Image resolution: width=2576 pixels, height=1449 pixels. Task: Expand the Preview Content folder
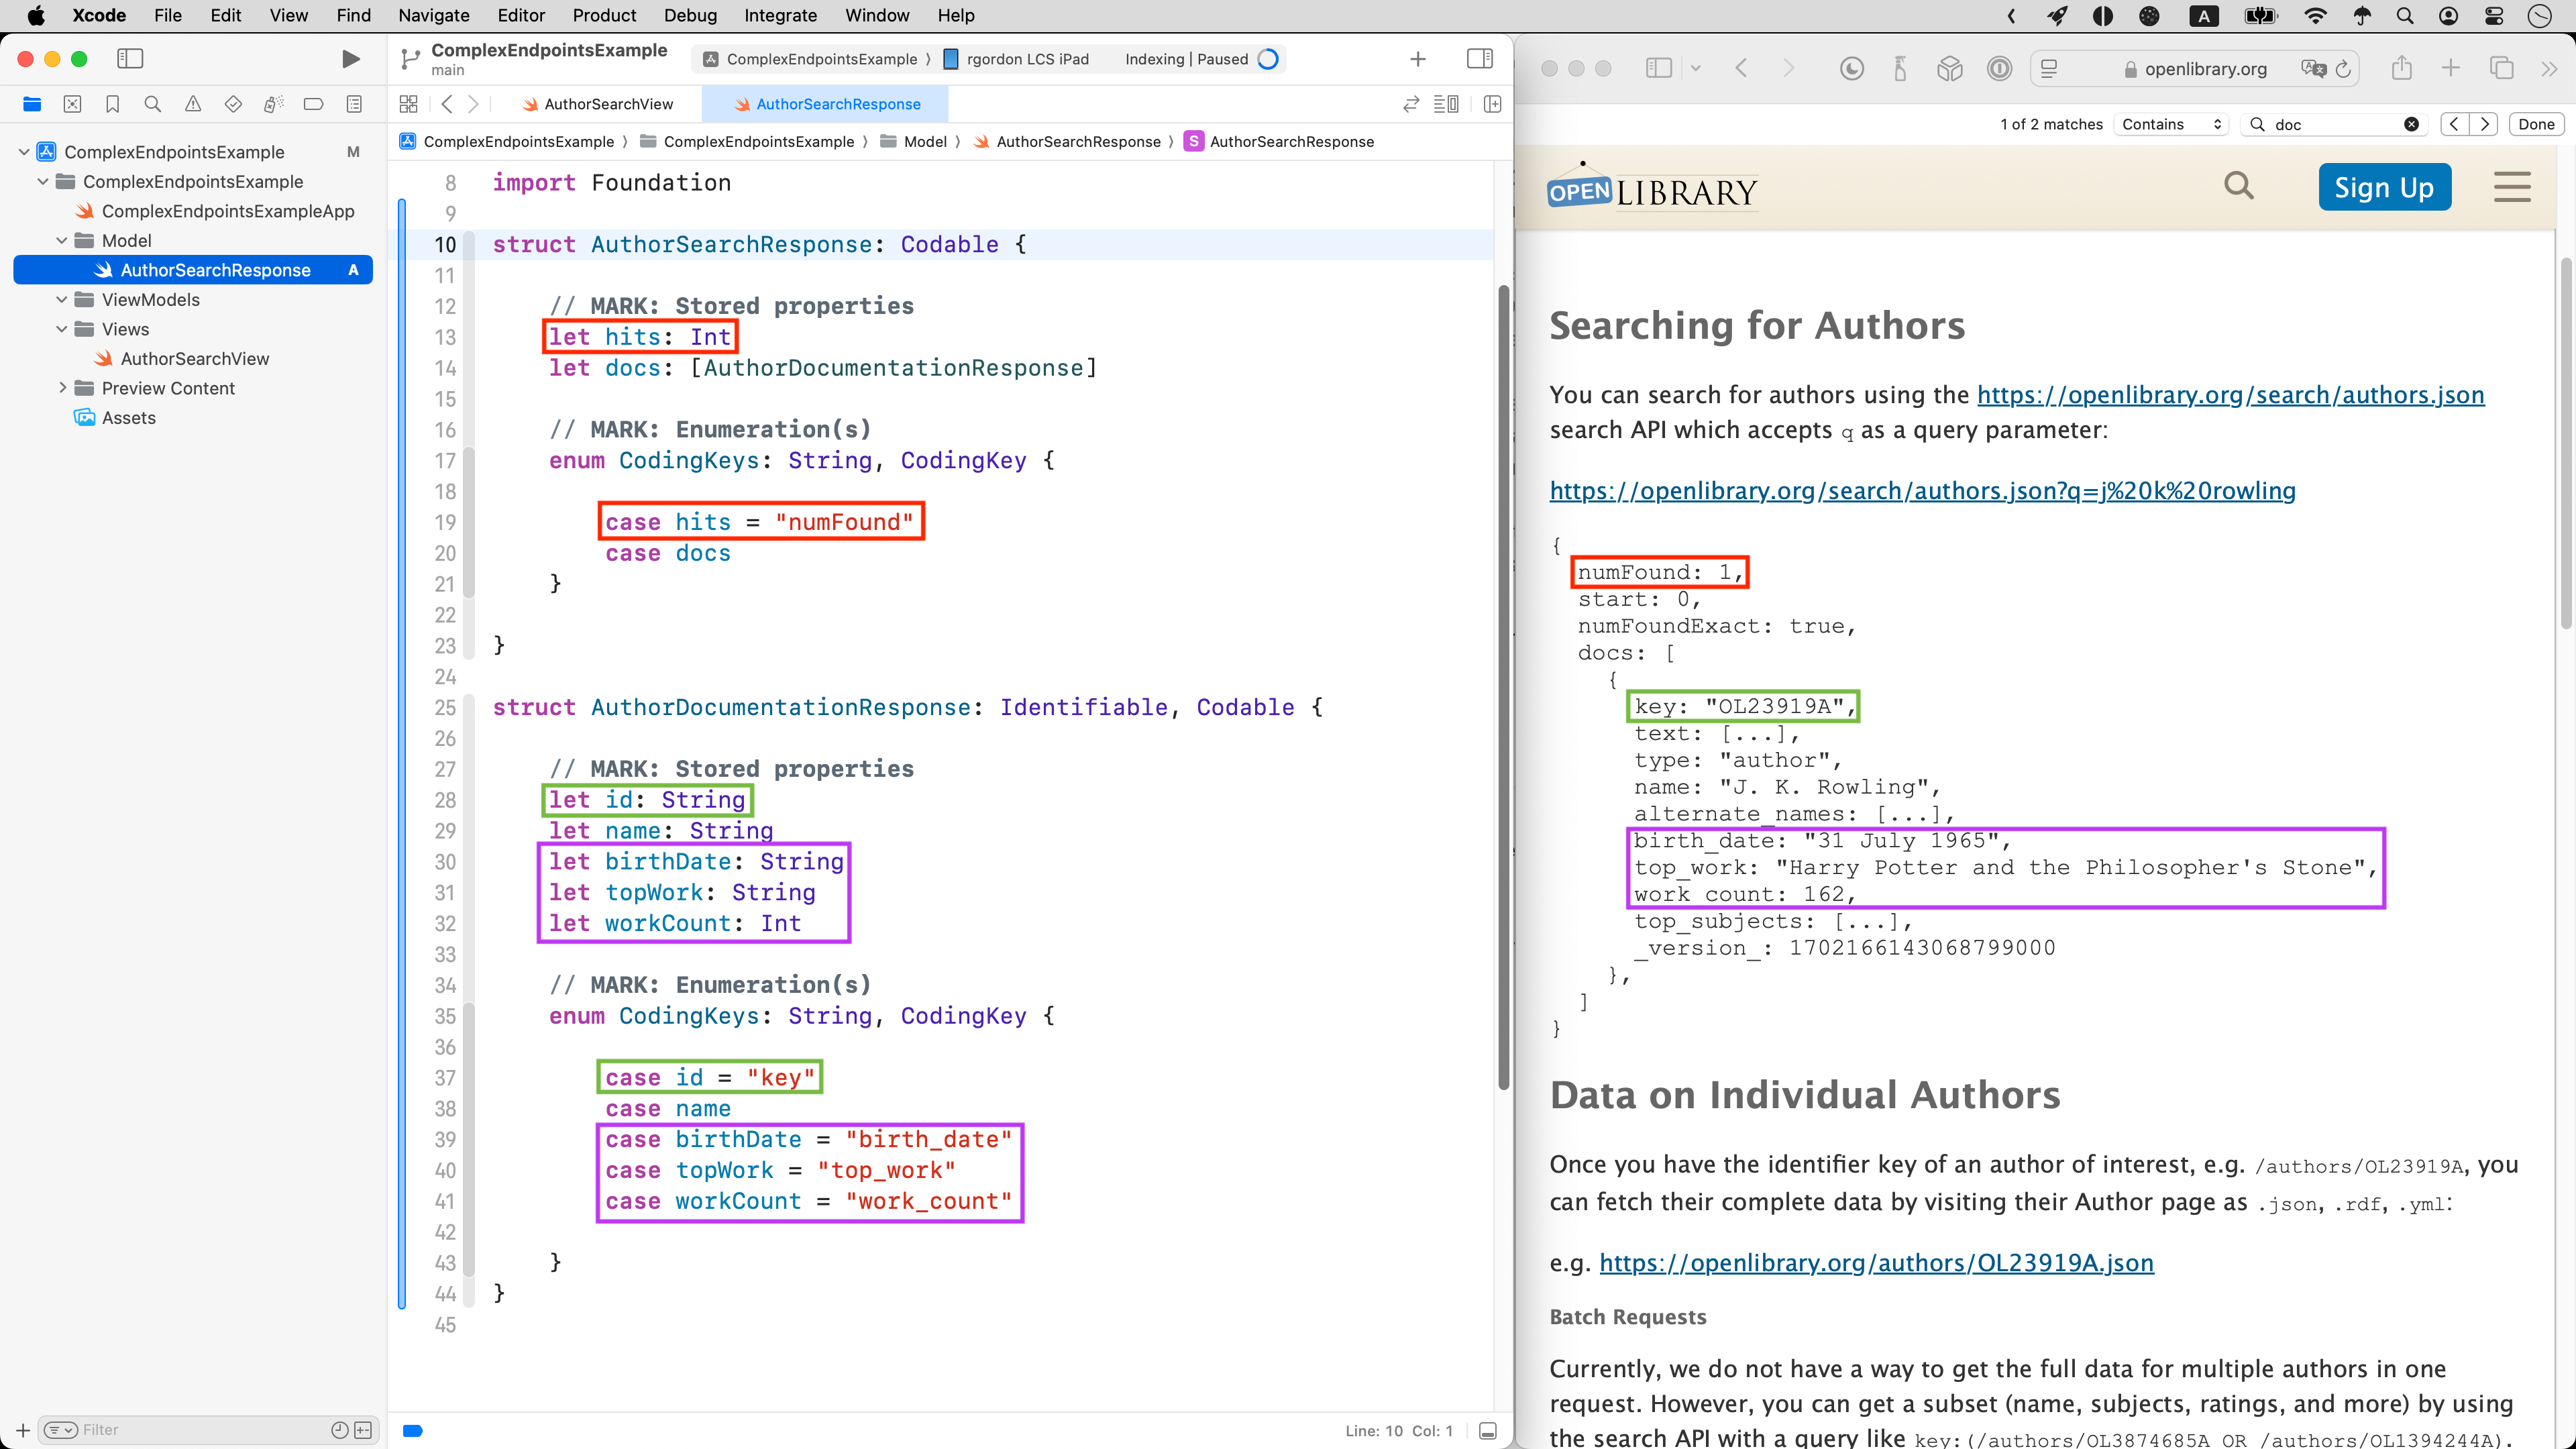coord(62,388)
